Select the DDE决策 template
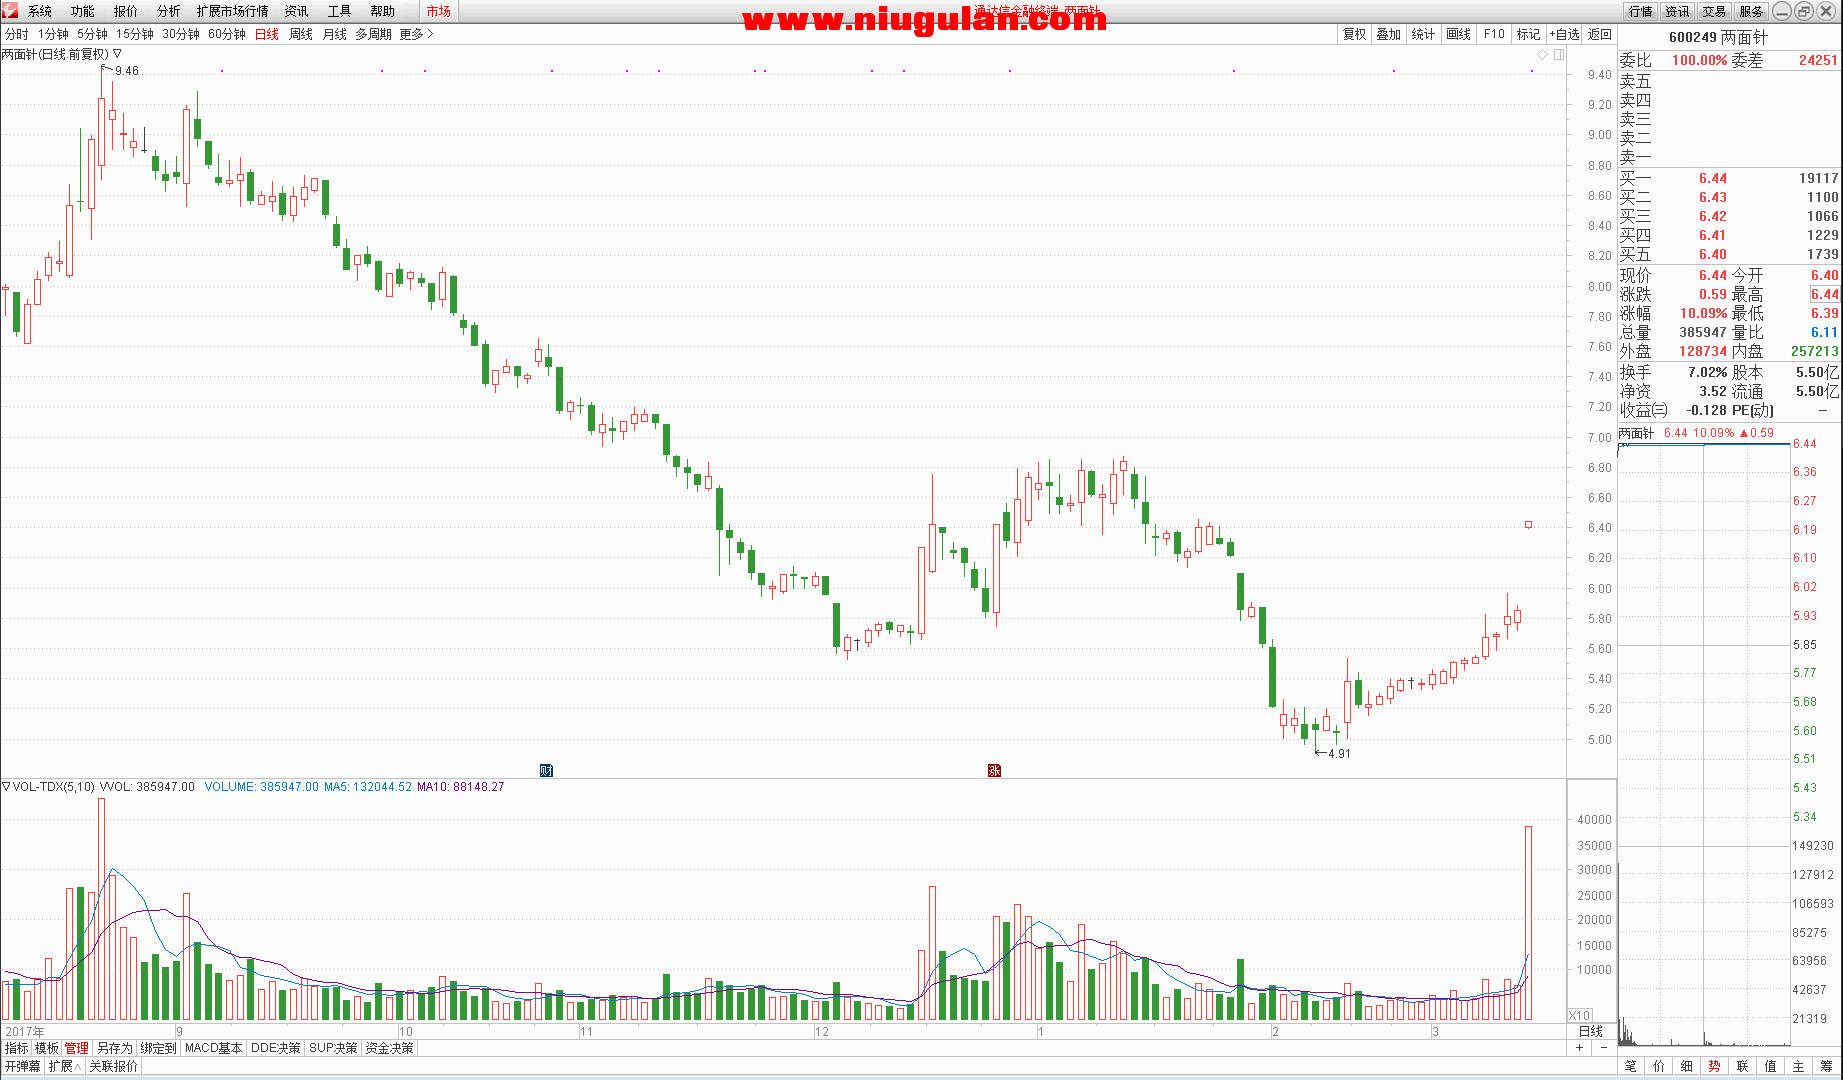This screenshot has height=1080, width=1843. (x=276, y=1048)
